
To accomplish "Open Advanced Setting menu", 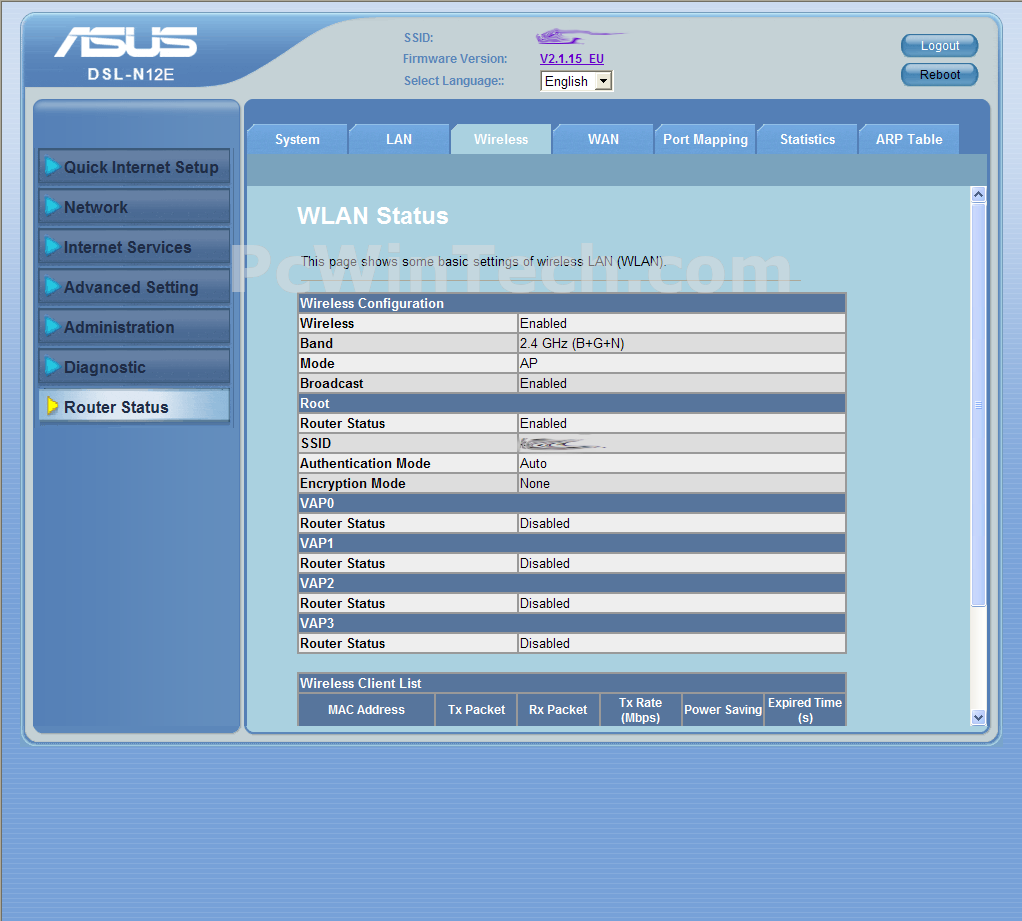I will (x=134, y=287).
